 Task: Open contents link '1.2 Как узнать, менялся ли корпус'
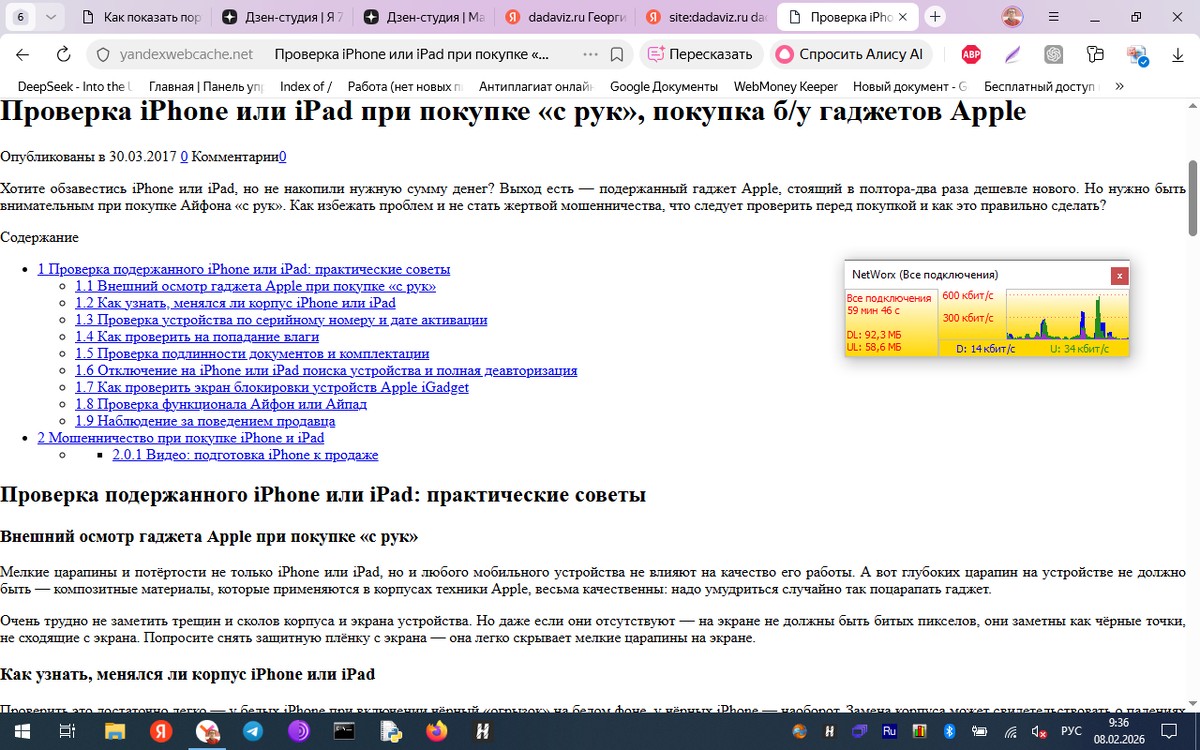click(x=235, y=303)
